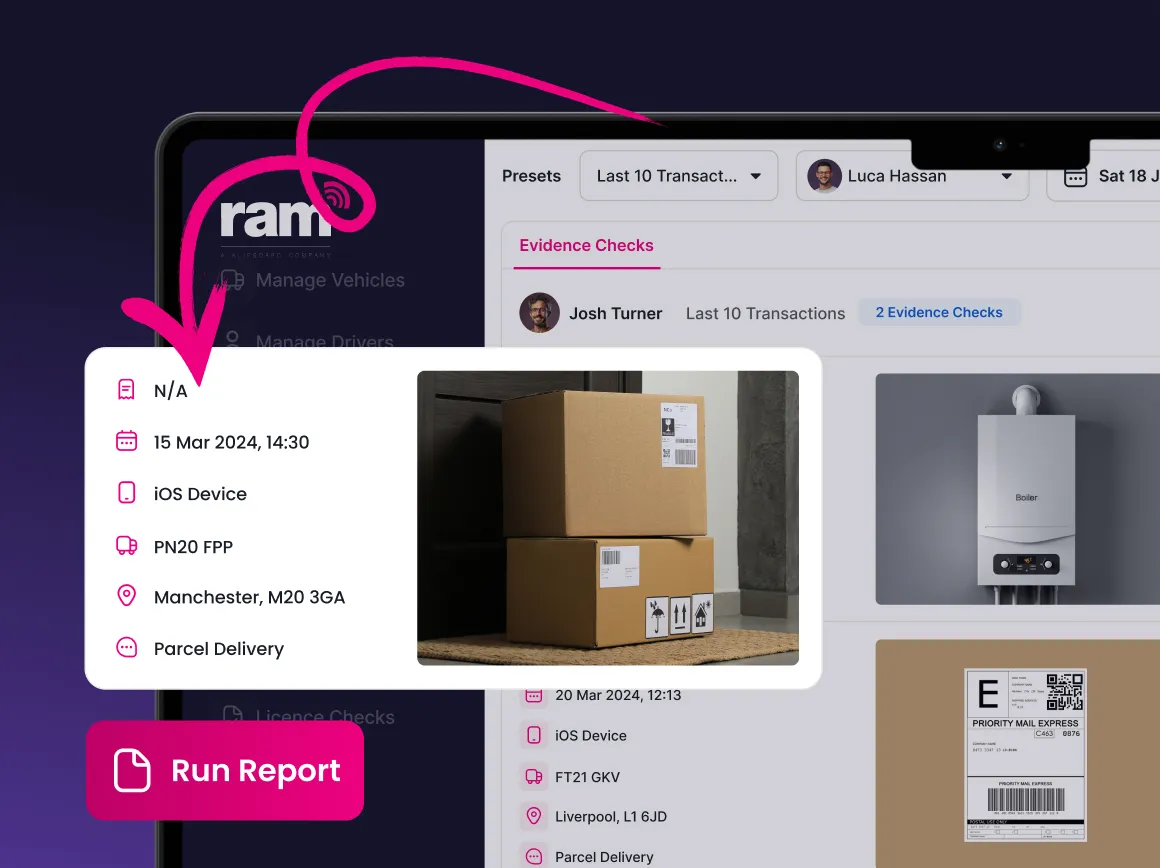
Task: Switch to the Evidence Checks tab
Action: (586, 246)
